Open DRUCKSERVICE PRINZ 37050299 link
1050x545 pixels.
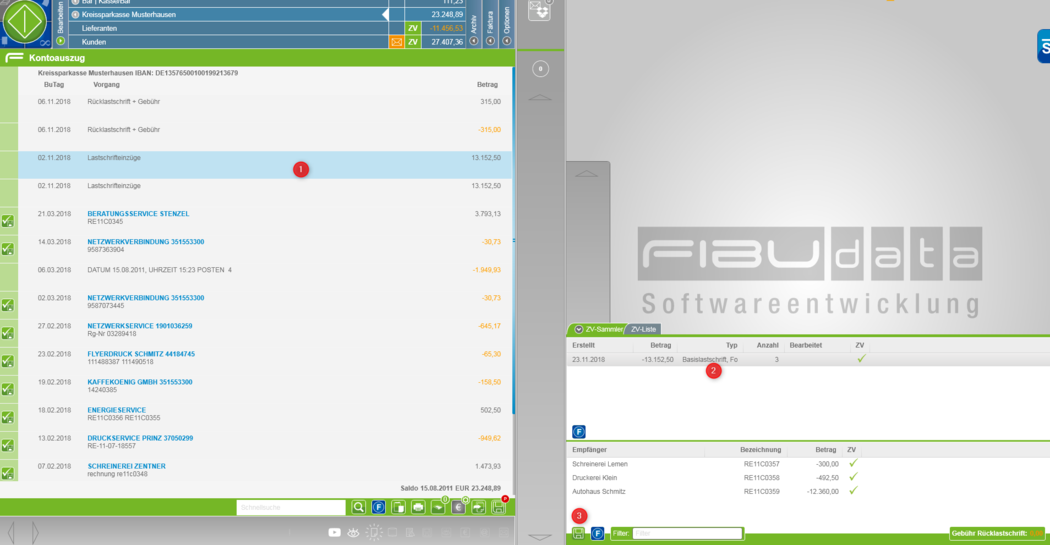click(x=140, y=438)
